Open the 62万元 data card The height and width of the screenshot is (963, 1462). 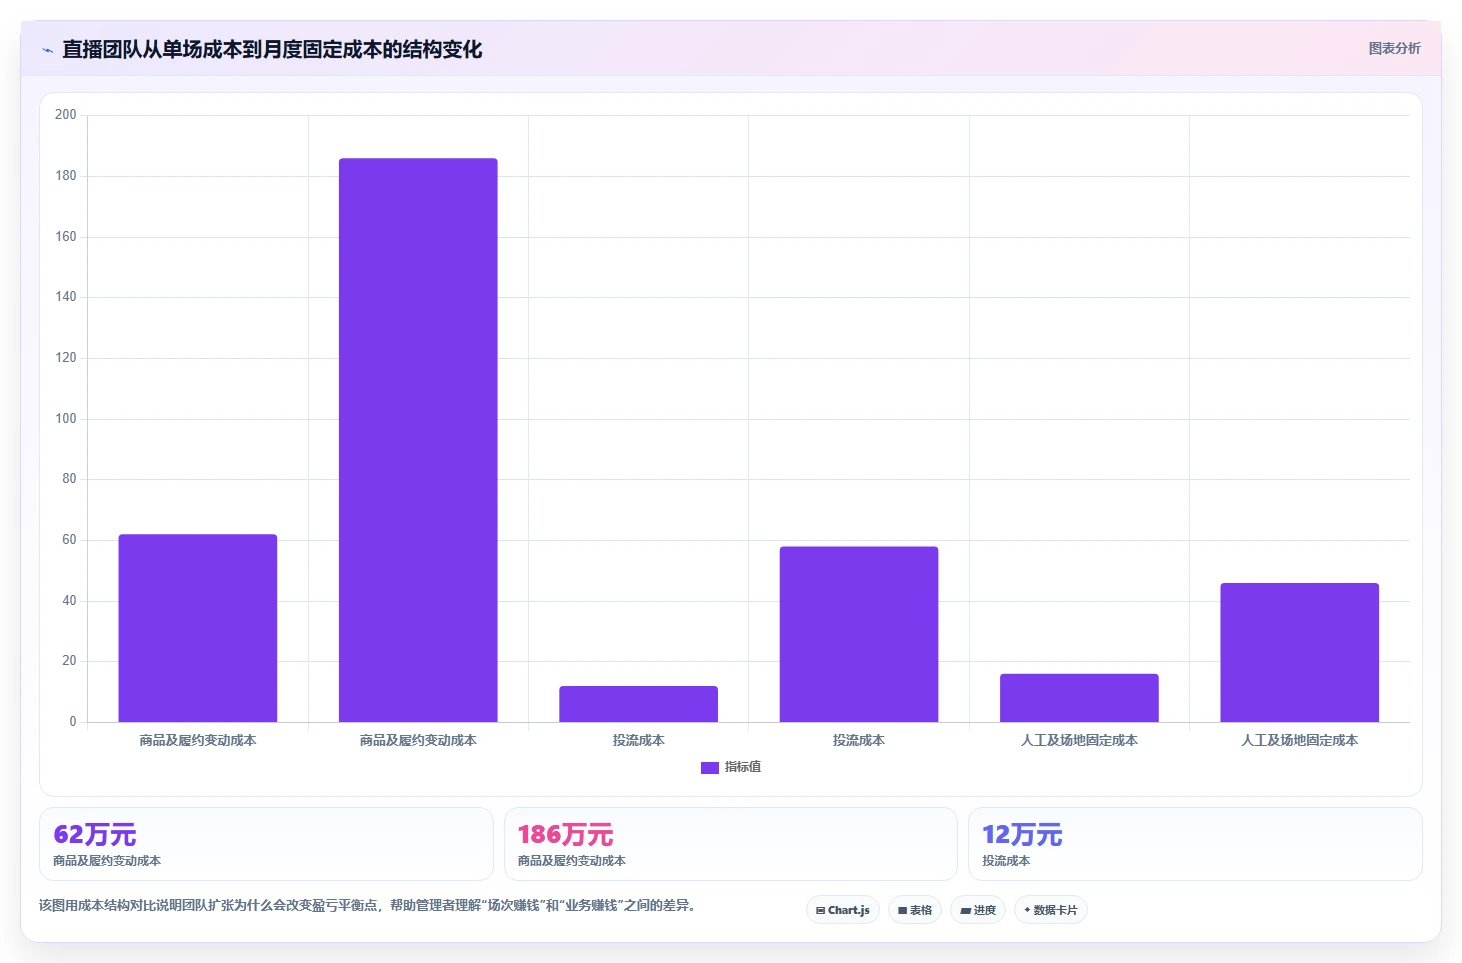tap(266, 844)
